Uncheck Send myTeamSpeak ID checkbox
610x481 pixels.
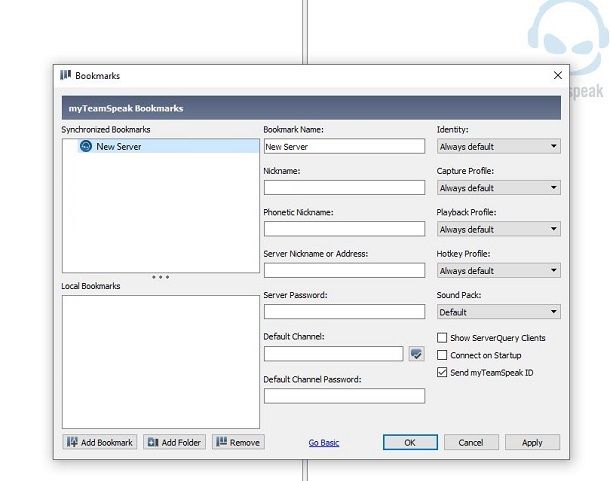(442, 372)
